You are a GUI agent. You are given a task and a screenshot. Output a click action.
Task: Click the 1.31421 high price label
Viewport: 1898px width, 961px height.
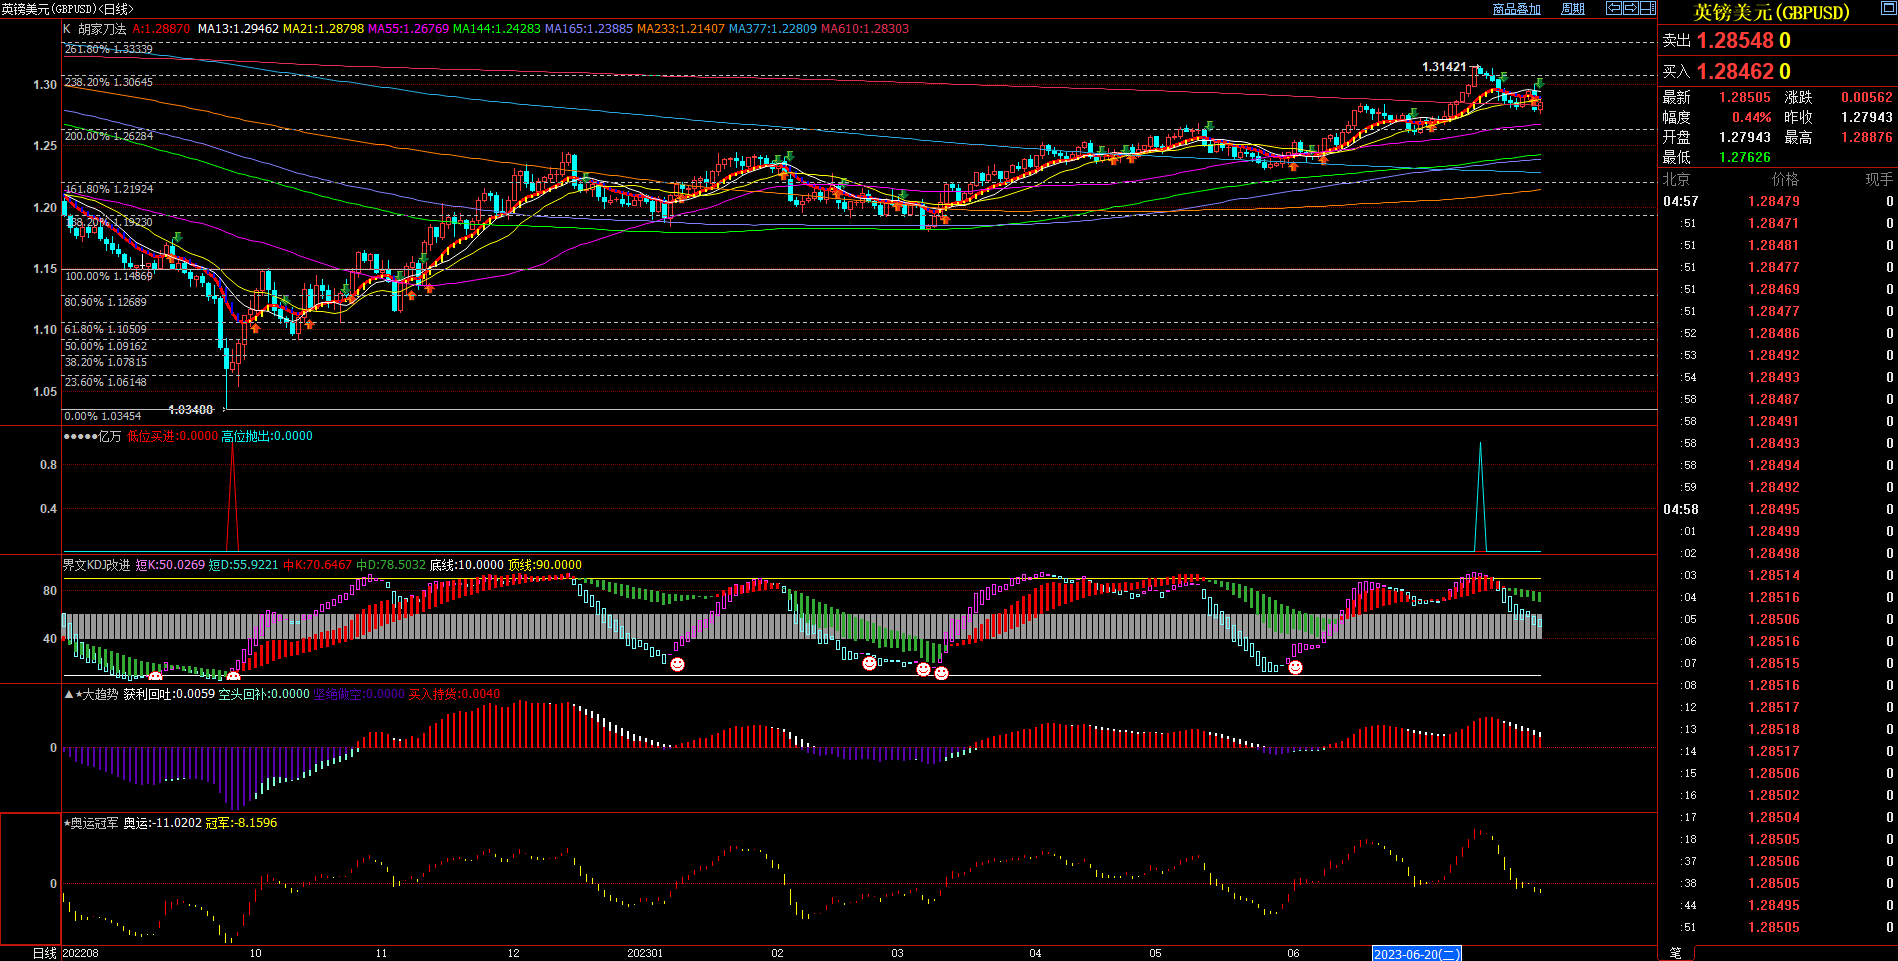tap(1443, 67)
